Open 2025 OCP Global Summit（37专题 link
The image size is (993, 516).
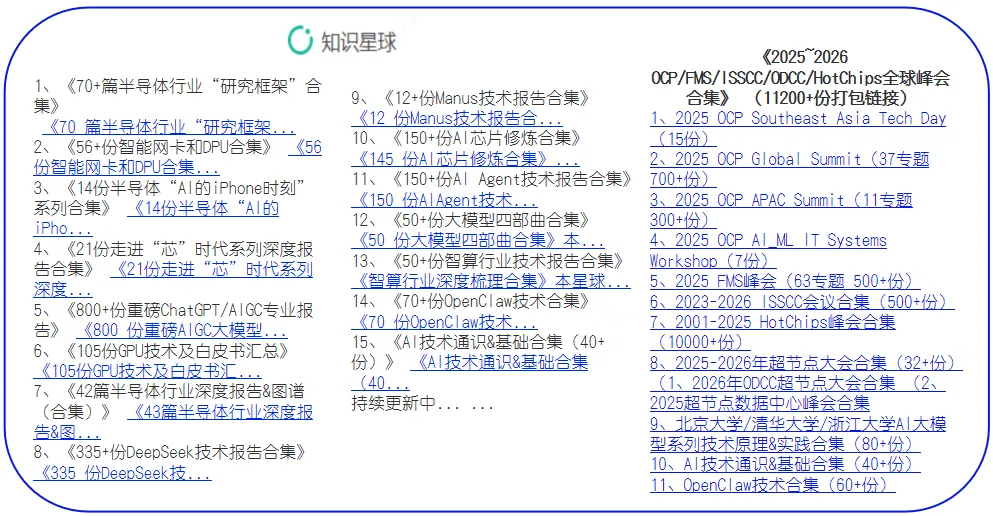coord(790,169)
